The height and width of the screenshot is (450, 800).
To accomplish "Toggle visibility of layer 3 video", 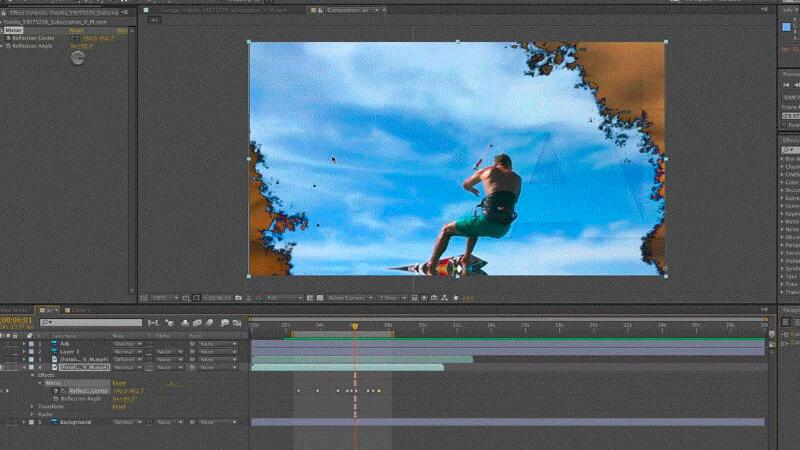I will coord(4,359).
